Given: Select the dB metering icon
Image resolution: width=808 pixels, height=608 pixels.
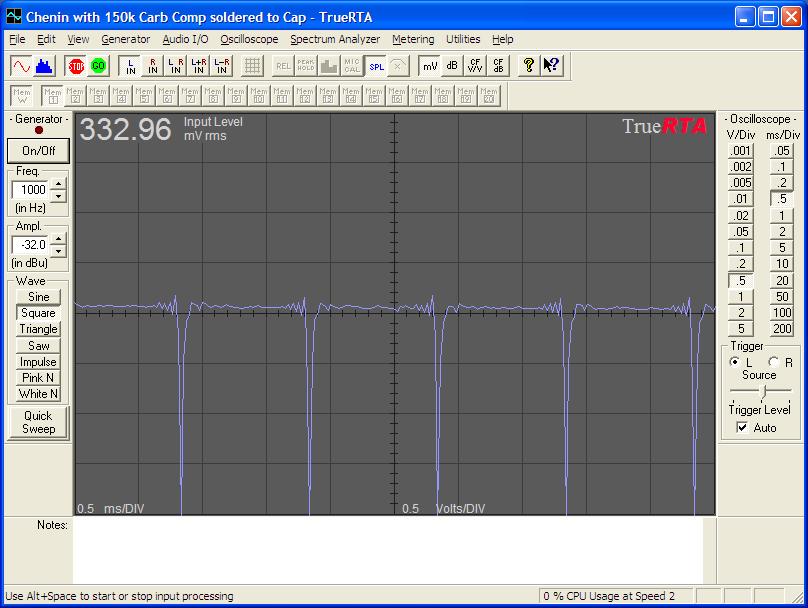Looking at the screenshot, I should click(452, 66).
